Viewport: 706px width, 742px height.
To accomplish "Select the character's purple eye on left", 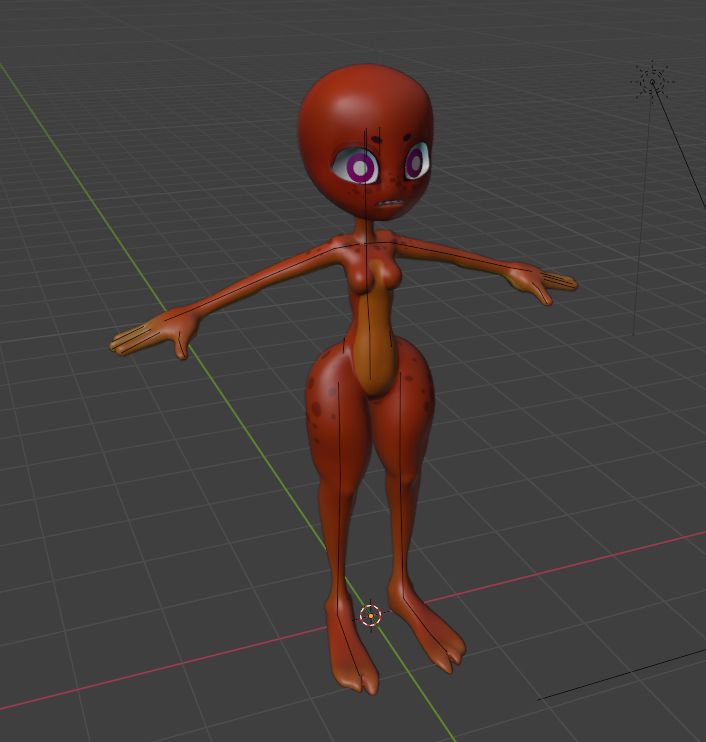I will click(x=360, y=167).
